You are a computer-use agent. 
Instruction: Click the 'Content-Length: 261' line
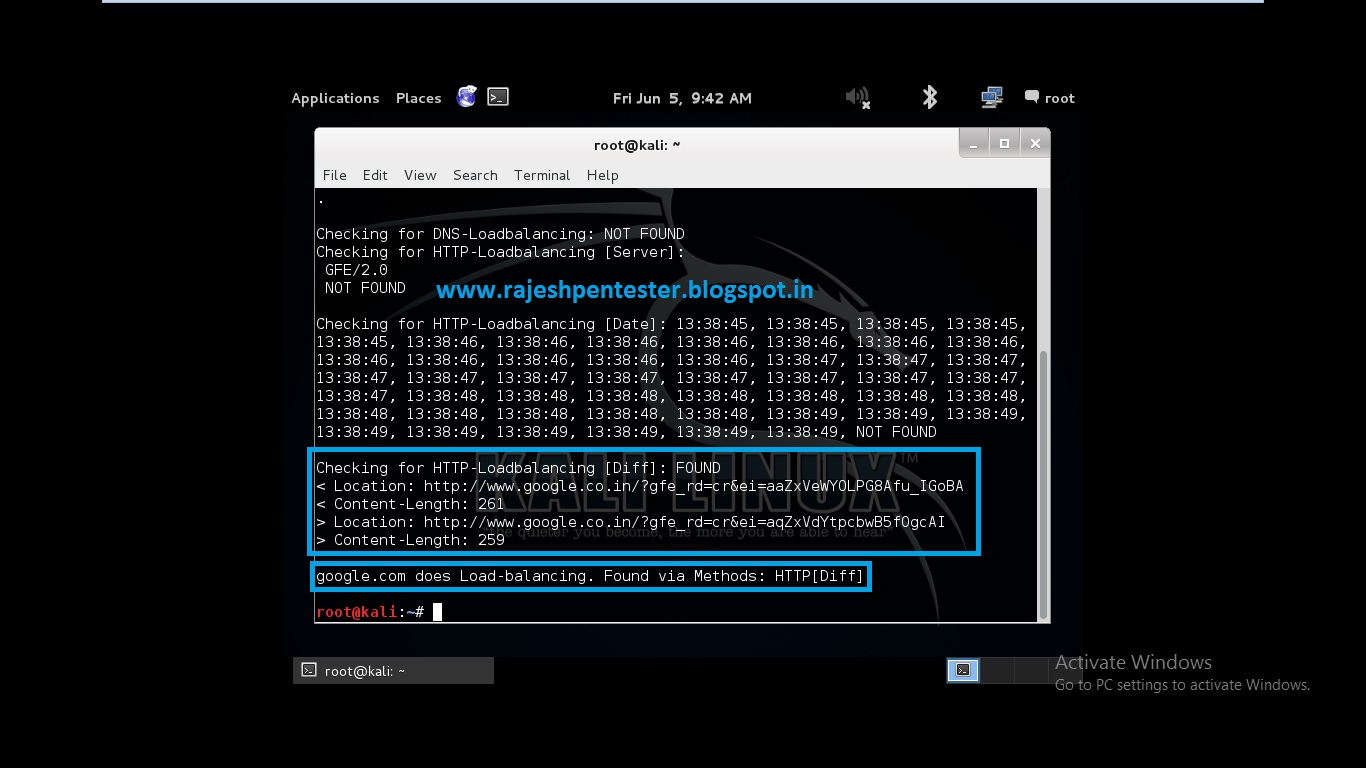click(410, 504)
